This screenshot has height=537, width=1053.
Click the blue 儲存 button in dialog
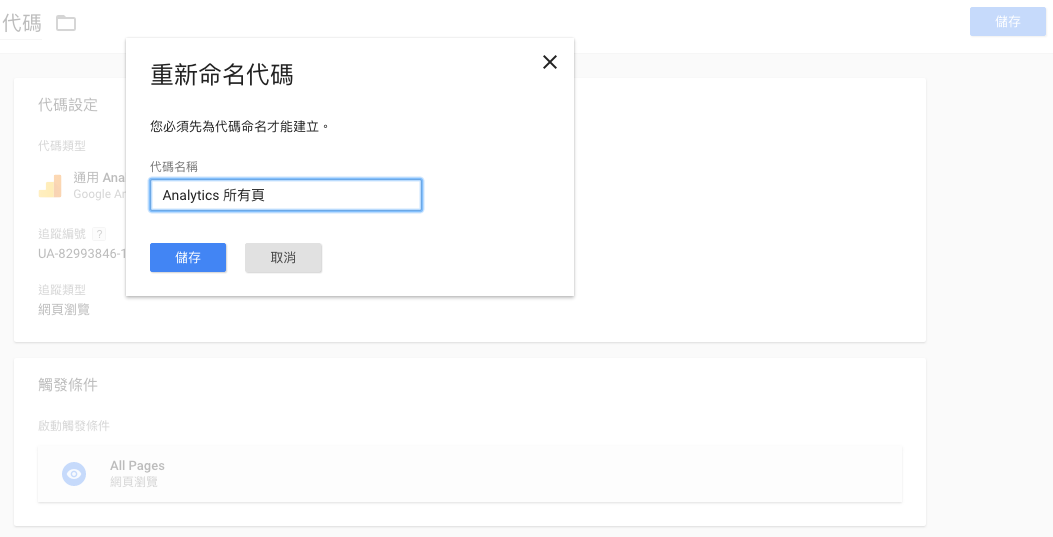(x=188, y=258)
